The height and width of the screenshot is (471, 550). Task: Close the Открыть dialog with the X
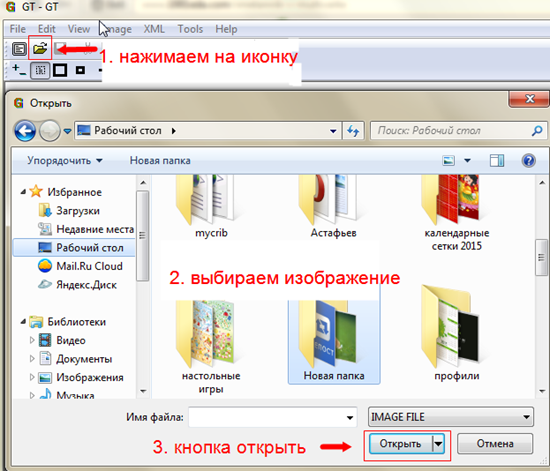click(x=530, y=99)
